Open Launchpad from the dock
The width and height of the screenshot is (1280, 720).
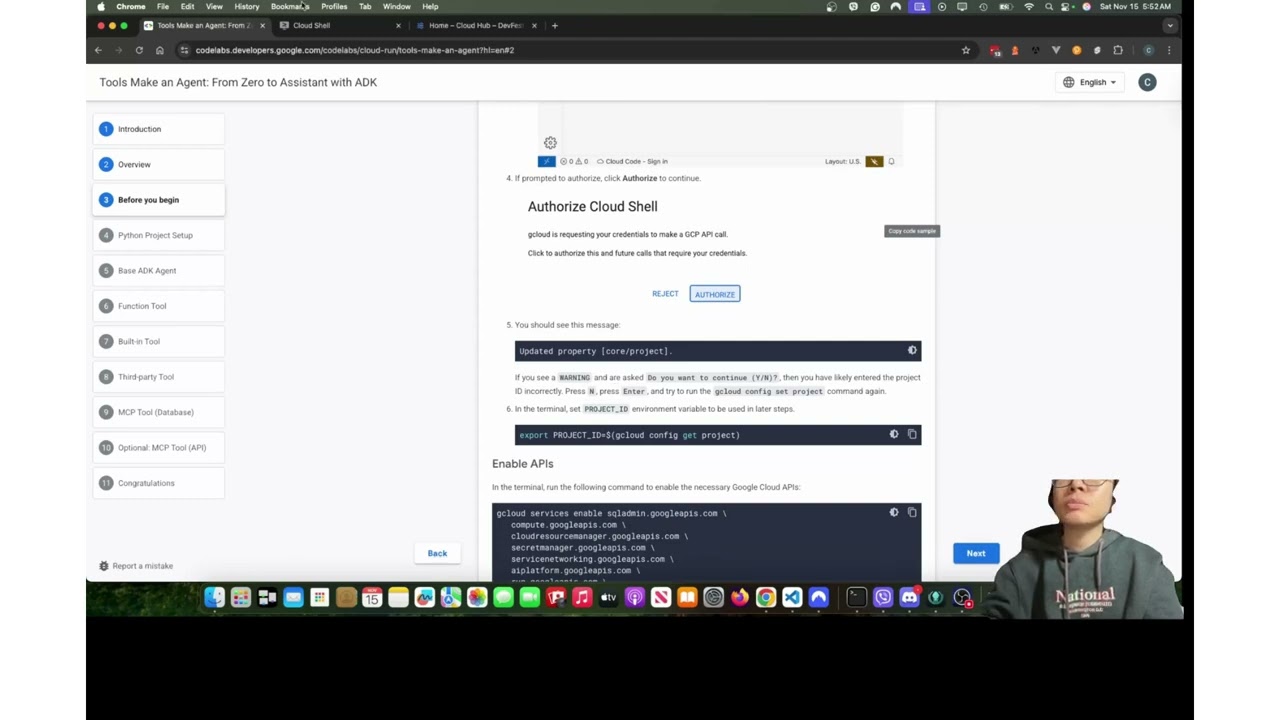coord(241,598)
